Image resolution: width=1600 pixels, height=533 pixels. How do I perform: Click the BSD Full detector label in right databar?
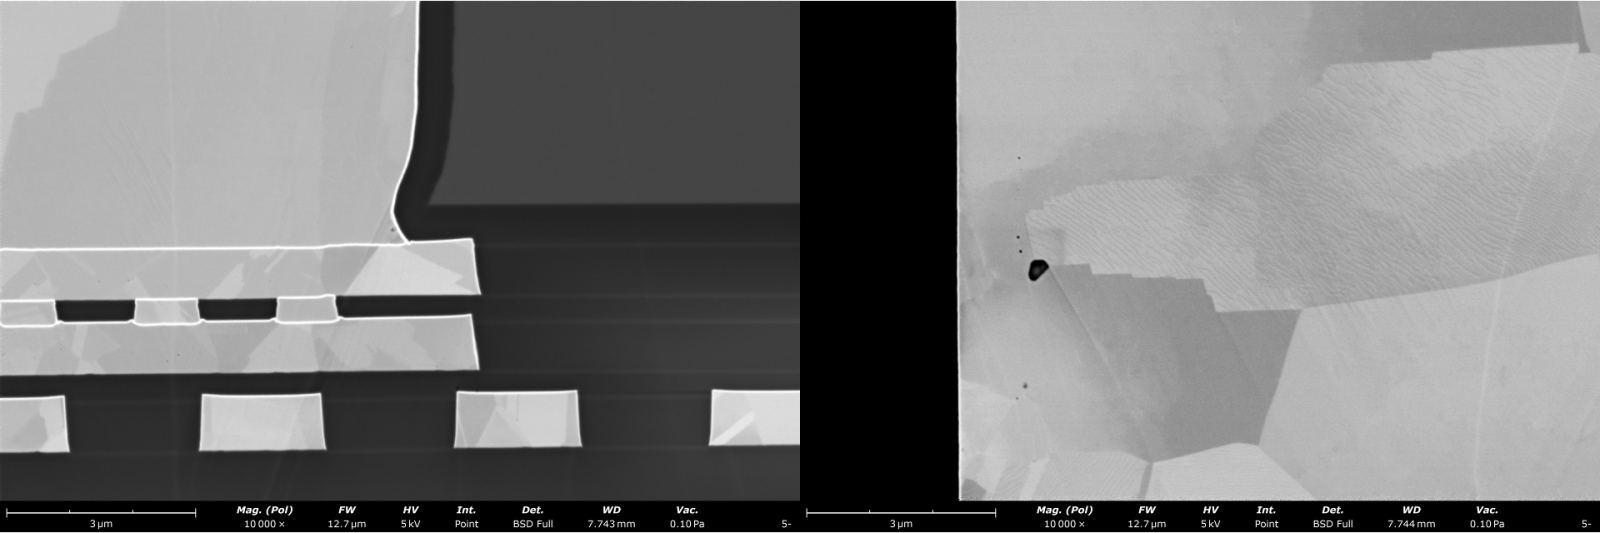1332,524
